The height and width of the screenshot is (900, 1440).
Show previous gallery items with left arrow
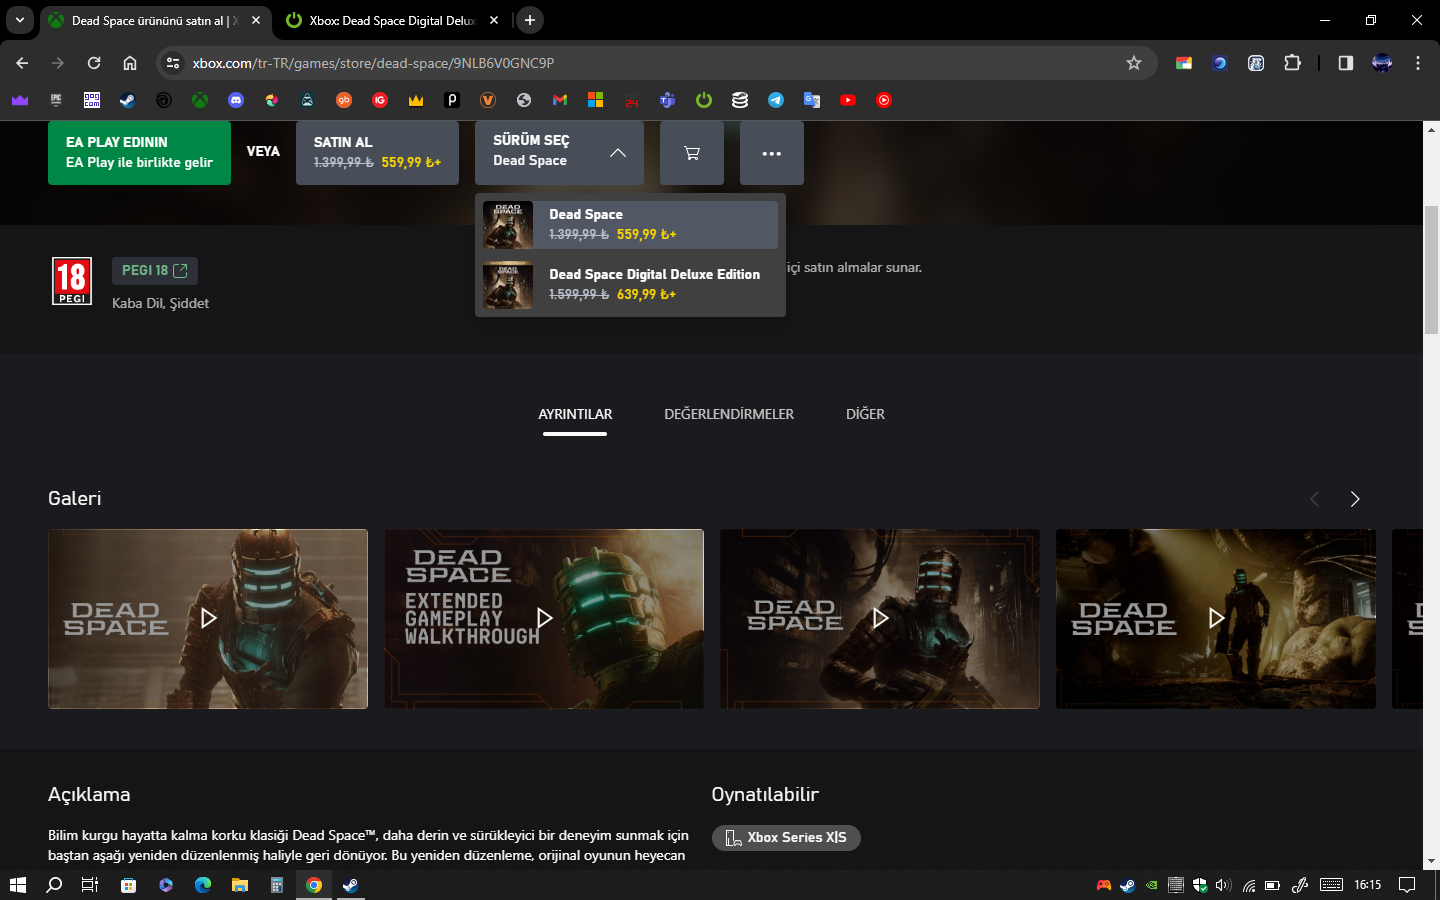(x=1315, y=499)
